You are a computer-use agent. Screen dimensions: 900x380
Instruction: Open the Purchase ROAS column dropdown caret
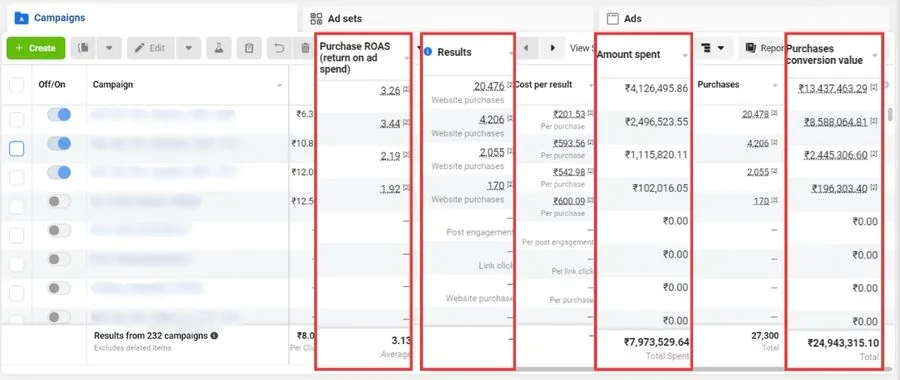[407, 59]
